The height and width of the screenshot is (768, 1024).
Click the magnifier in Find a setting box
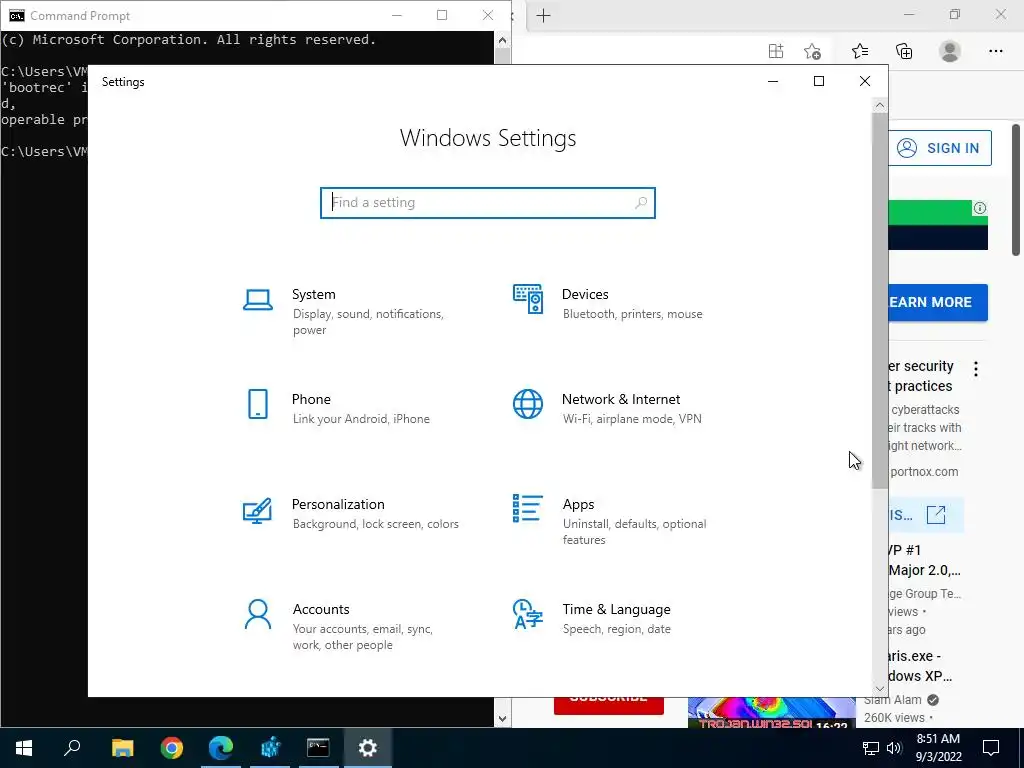pyautogui.click(x=641, y=203)
